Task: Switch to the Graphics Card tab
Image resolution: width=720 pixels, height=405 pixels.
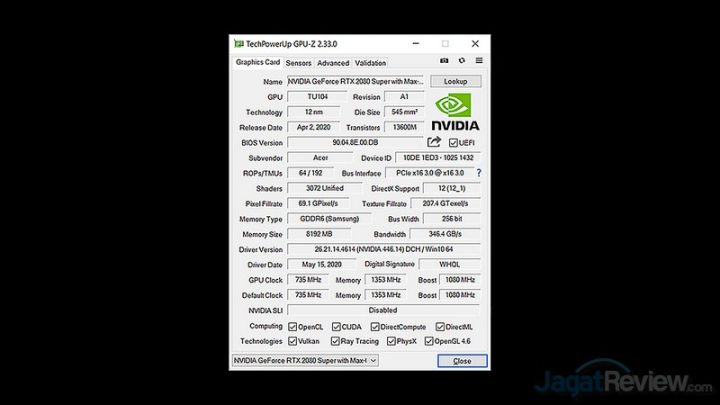Action: click(x=258, y=62)
